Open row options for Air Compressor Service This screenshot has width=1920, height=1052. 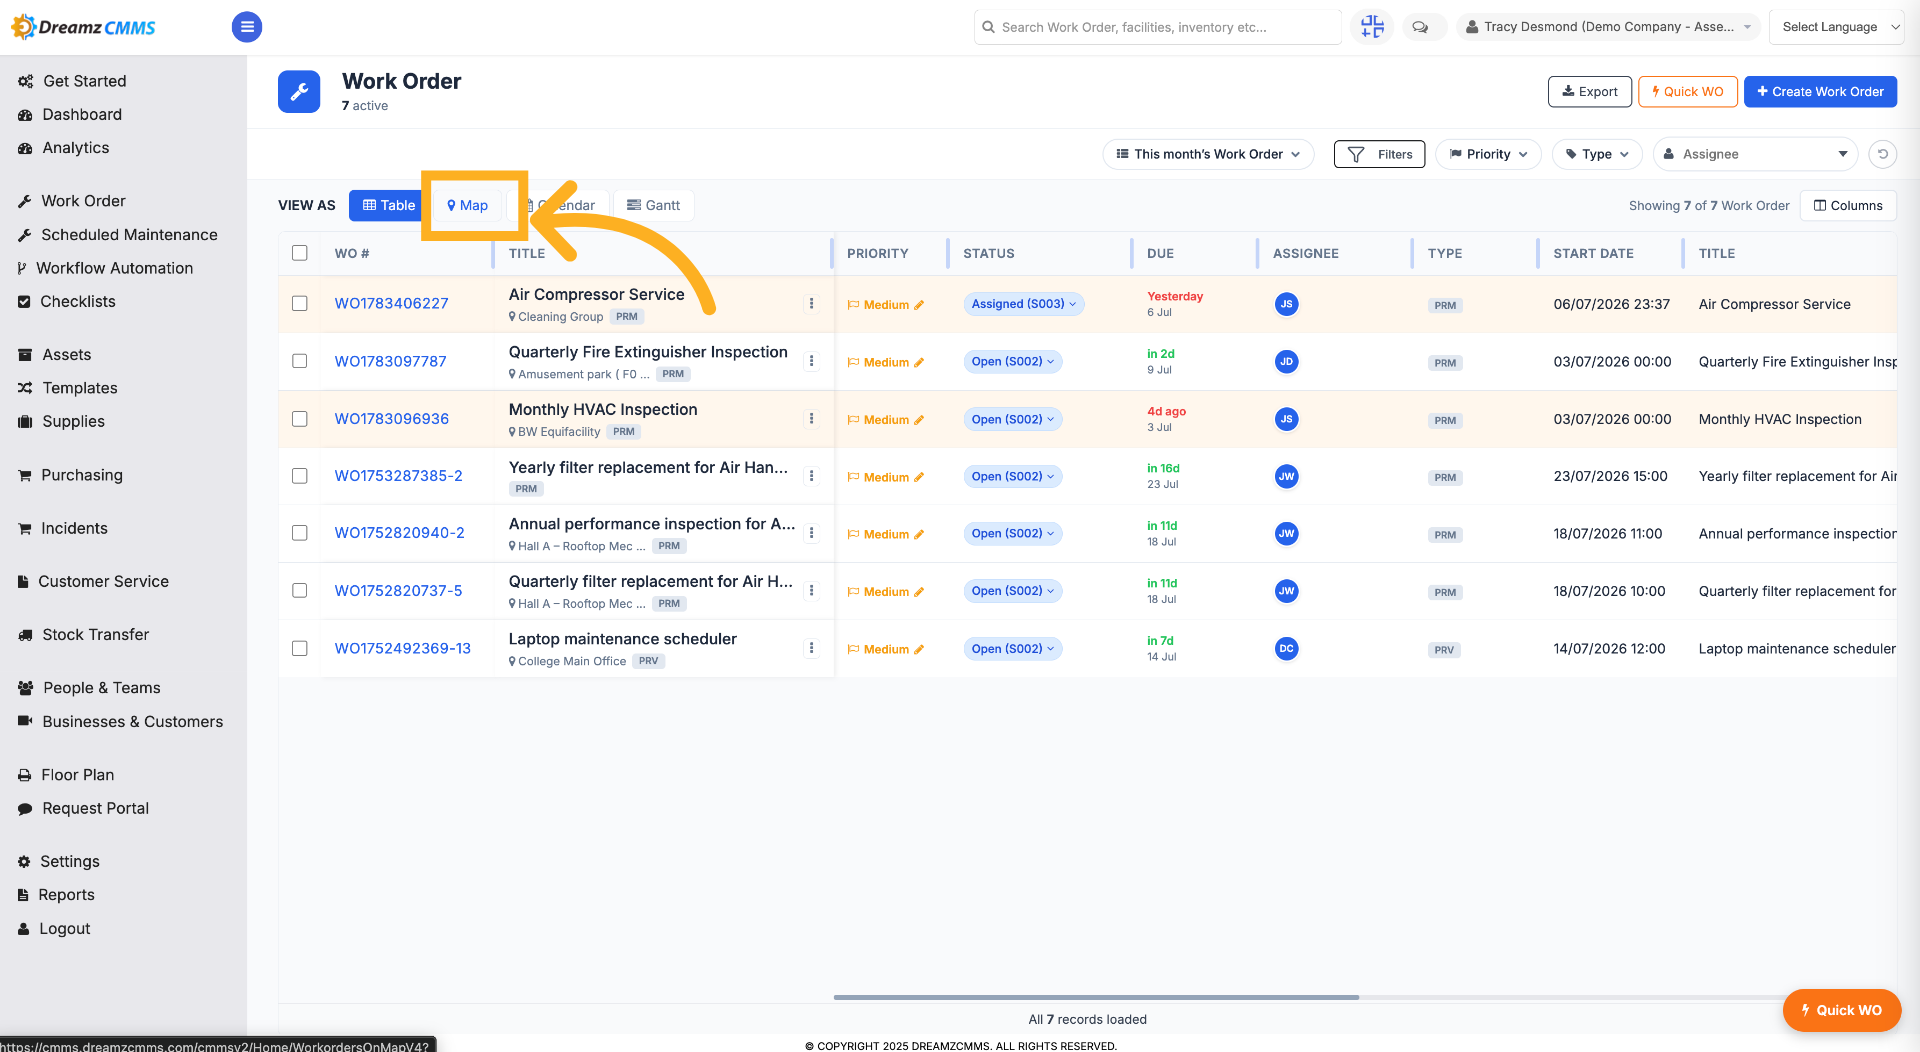coord(811,304)
